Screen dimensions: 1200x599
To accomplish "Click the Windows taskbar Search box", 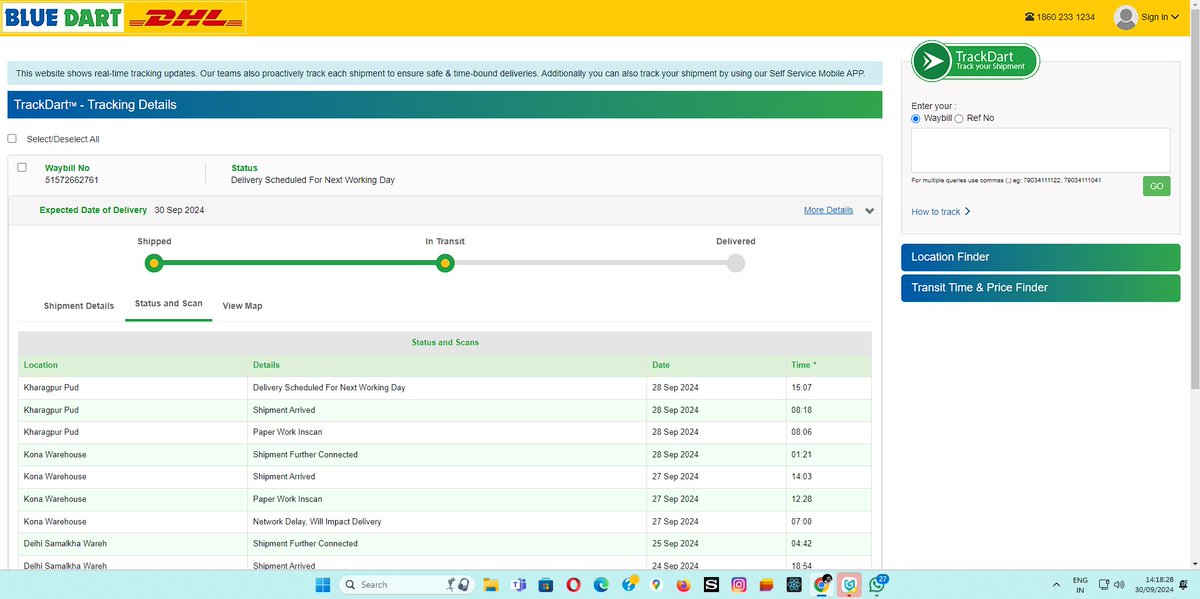I will [x=408, y=584].
